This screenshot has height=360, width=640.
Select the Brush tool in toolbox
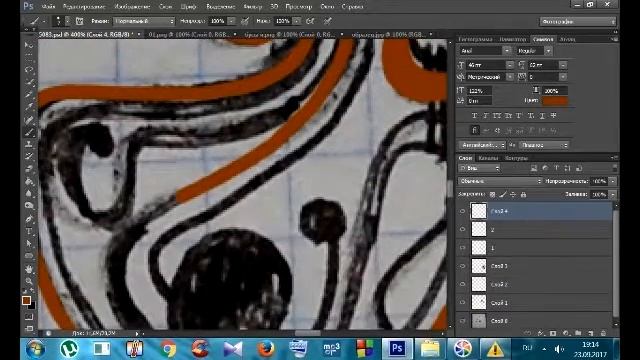pos(29,132)
